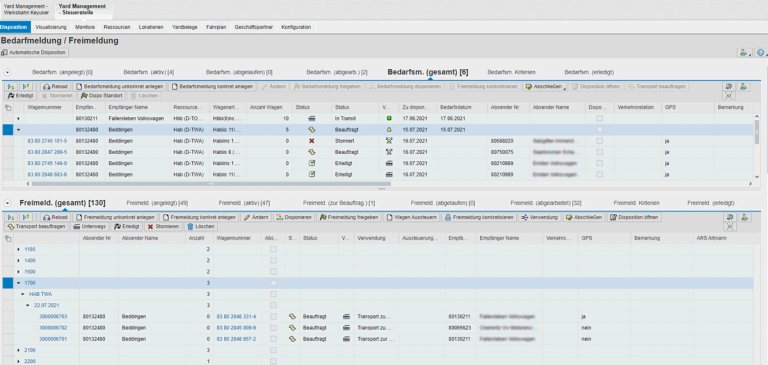Click Transport beauftragen in the Freimeldung toolbar
The height and width of the screenshot is (365, 768).
click(37, 227)
